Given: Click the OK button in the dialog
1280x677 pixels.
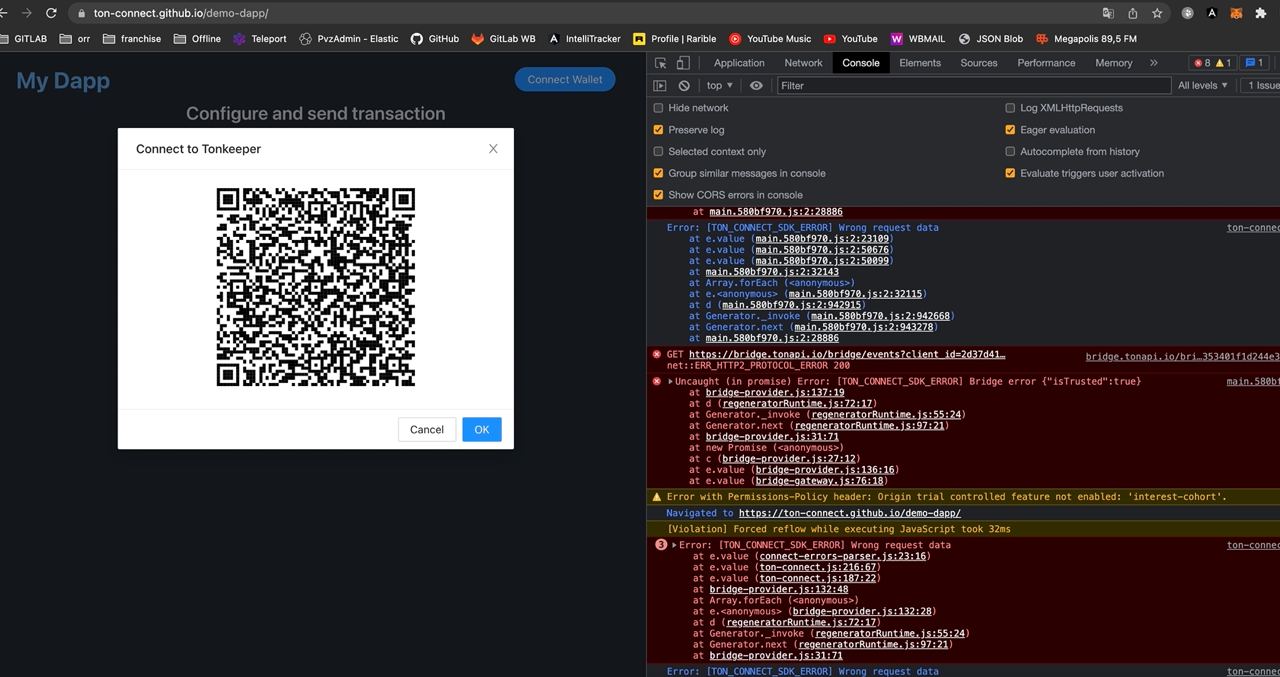Looking at the screenshot, I should click(x=482, y=429).
